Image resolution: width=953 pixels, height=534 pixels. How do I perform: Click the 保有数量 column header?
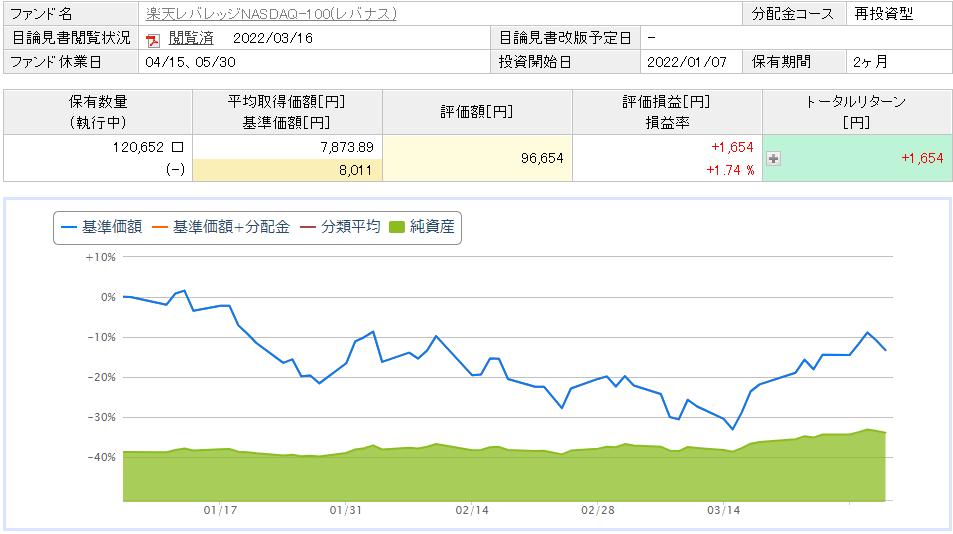98,112
